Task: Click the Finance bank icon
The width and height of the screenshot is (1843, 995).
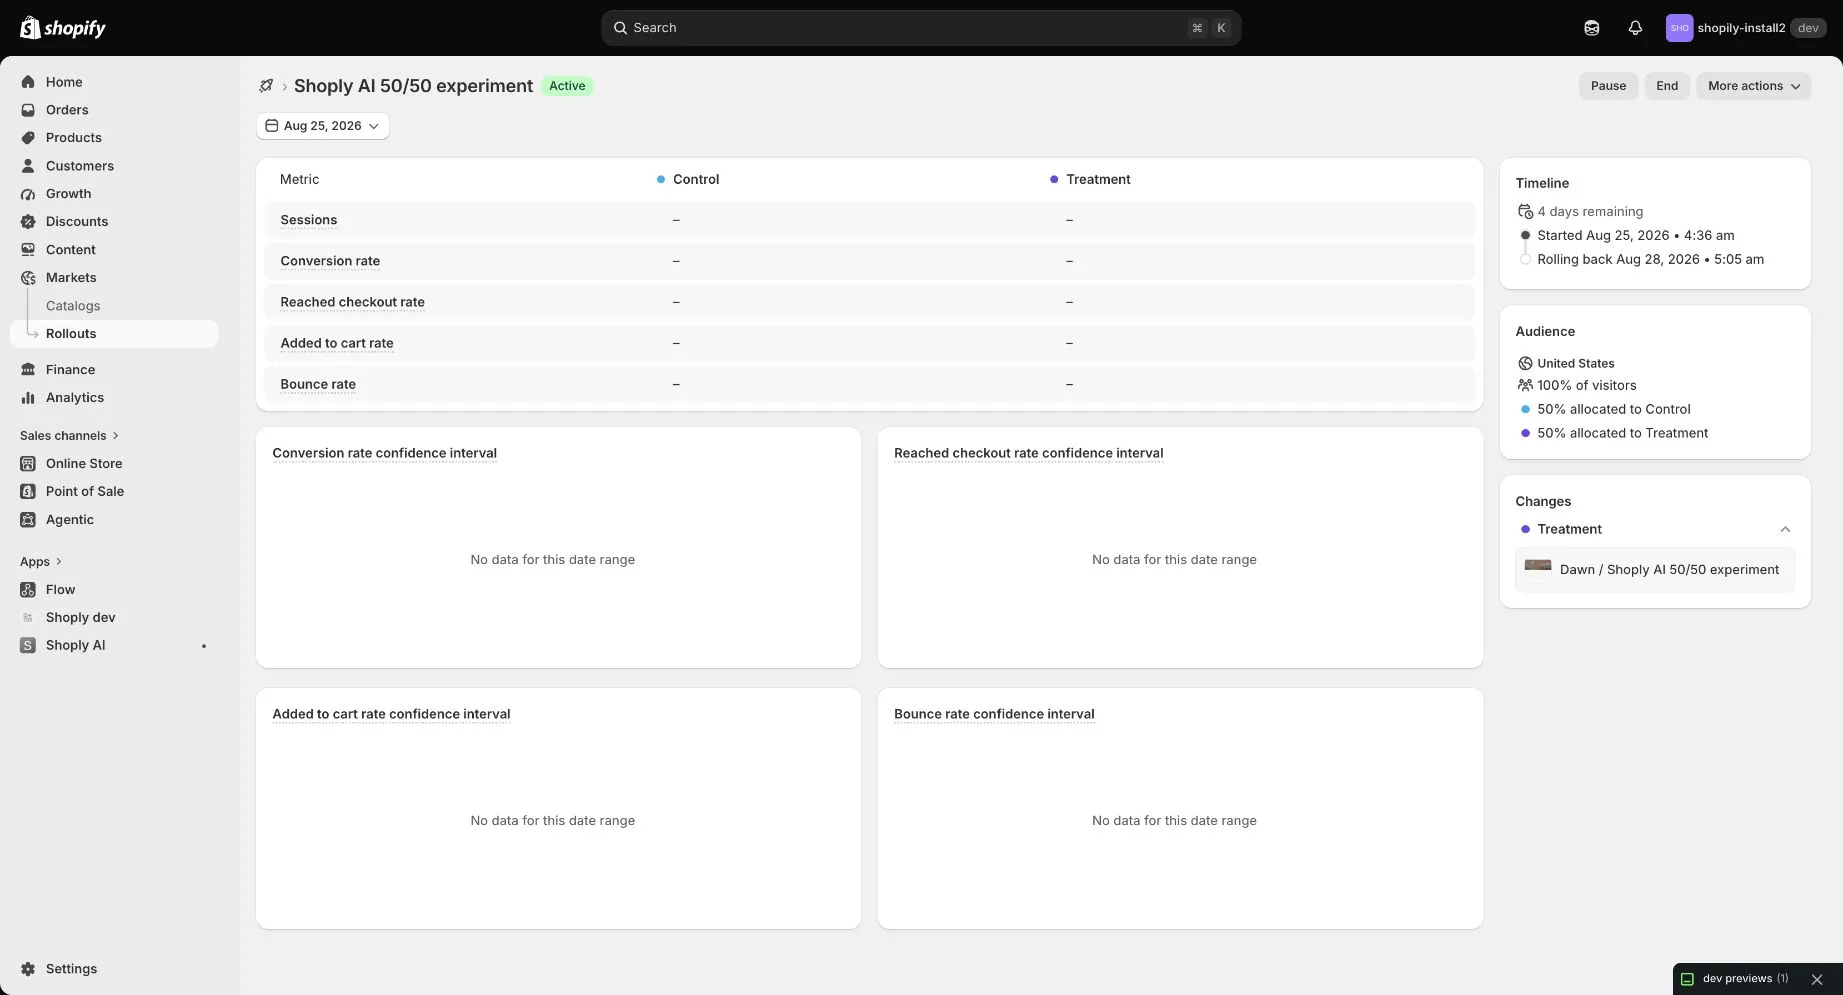Action: pos(28,370)
